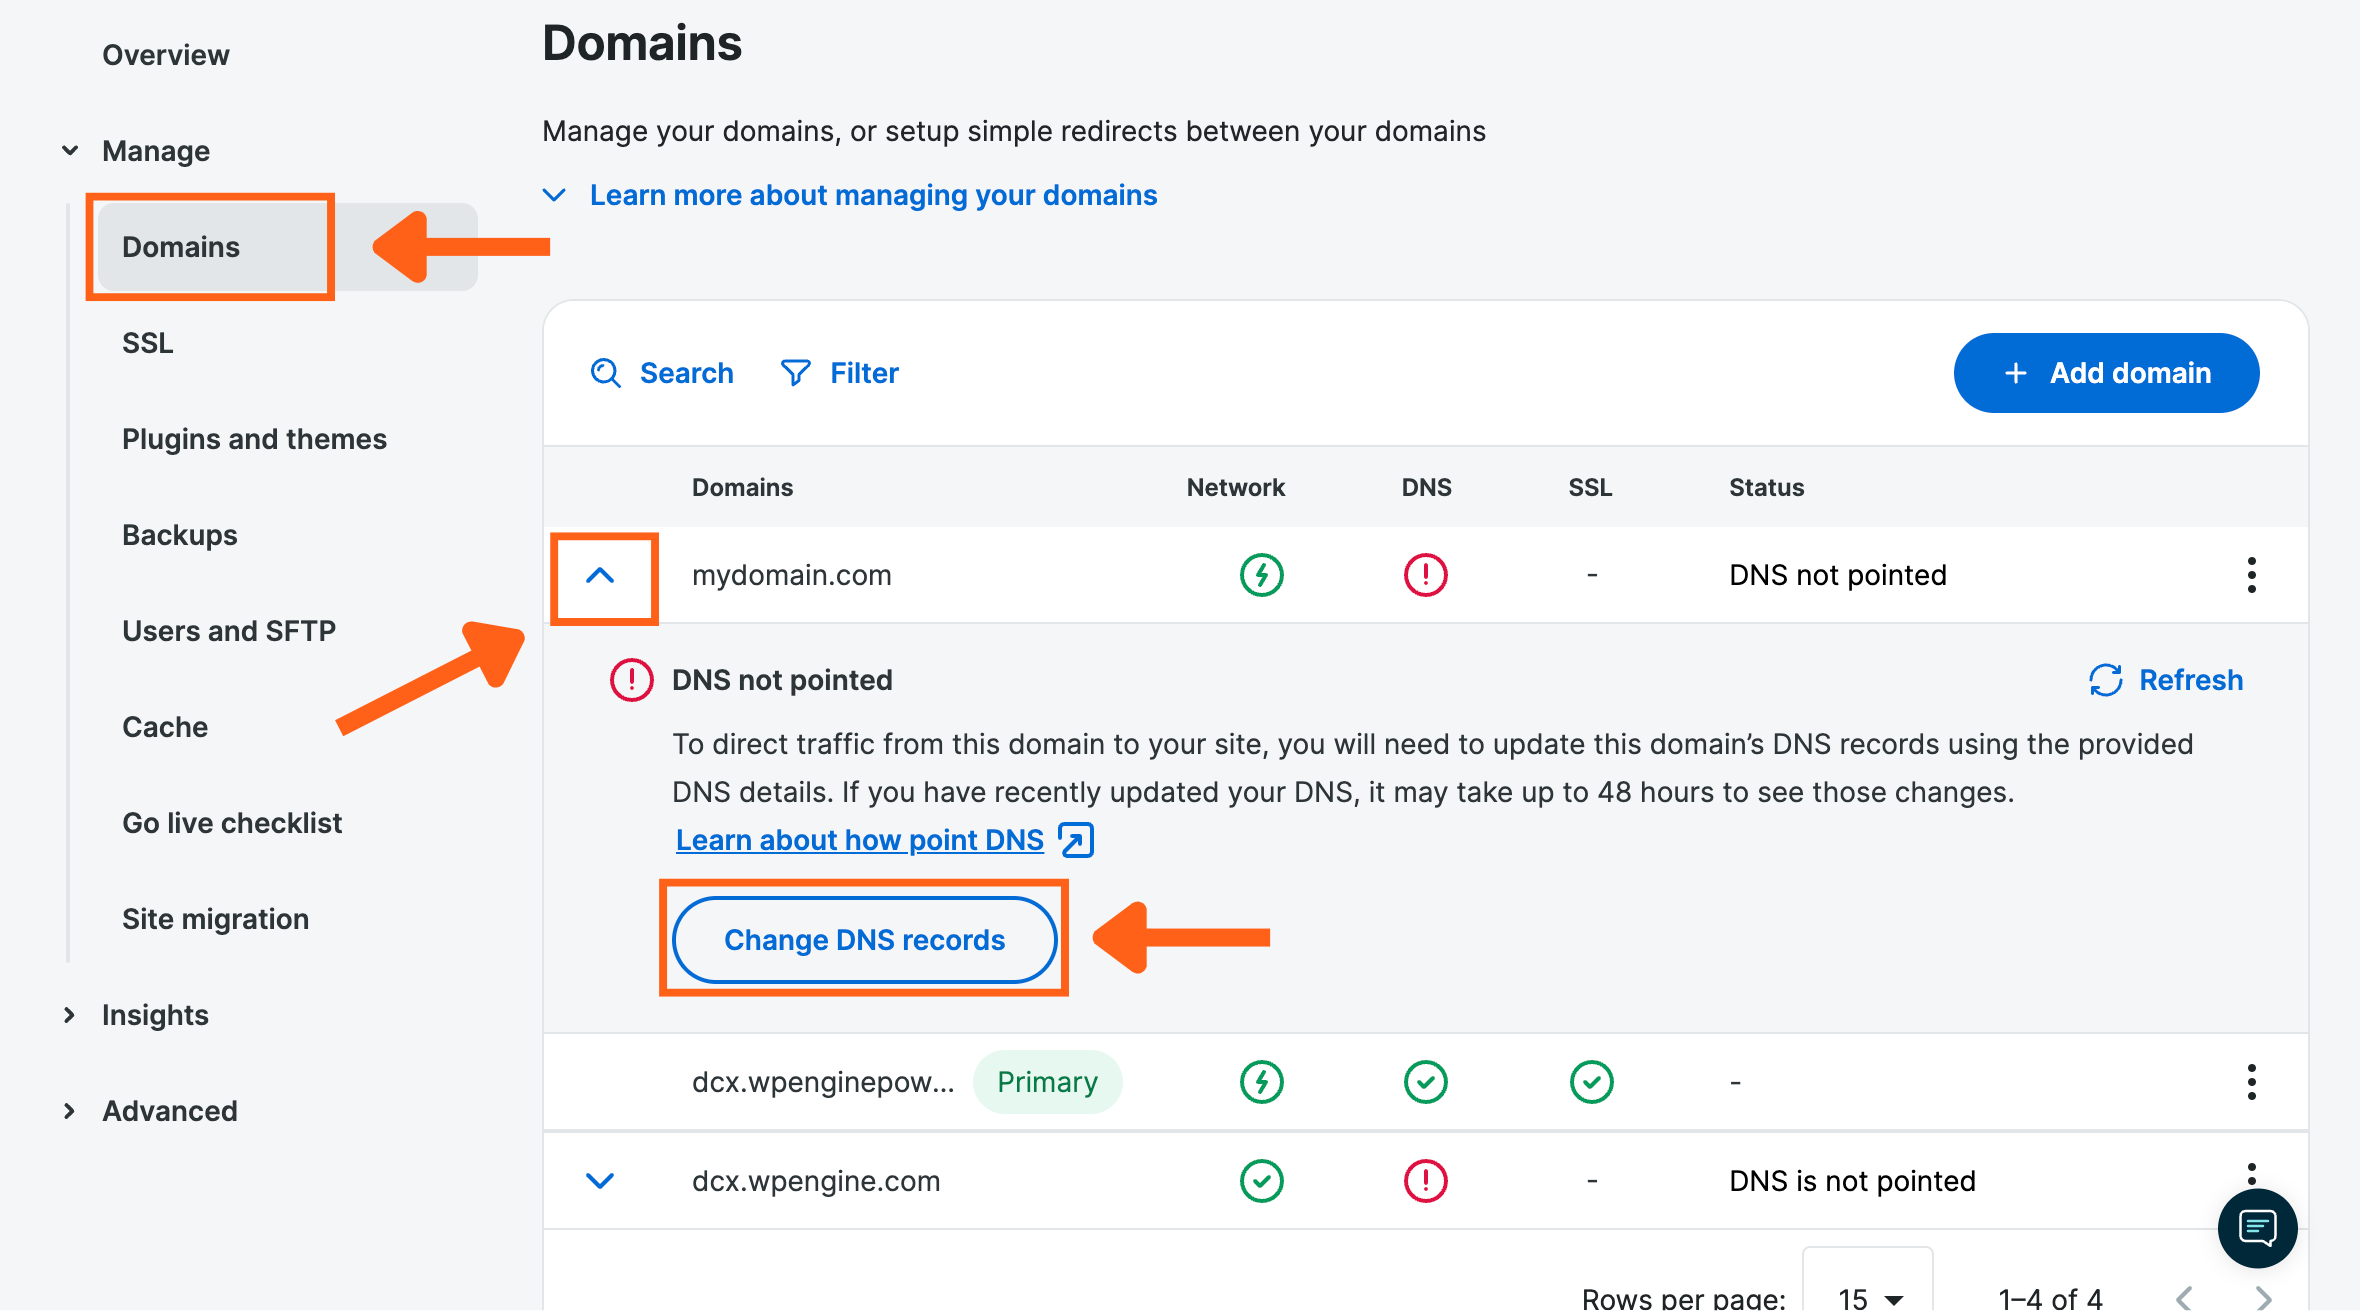Image resolution: width=2360 pixels, height=1311 pixels.
Task: Expand the Insights sidebar section
Action: [x=69, y=1014]
